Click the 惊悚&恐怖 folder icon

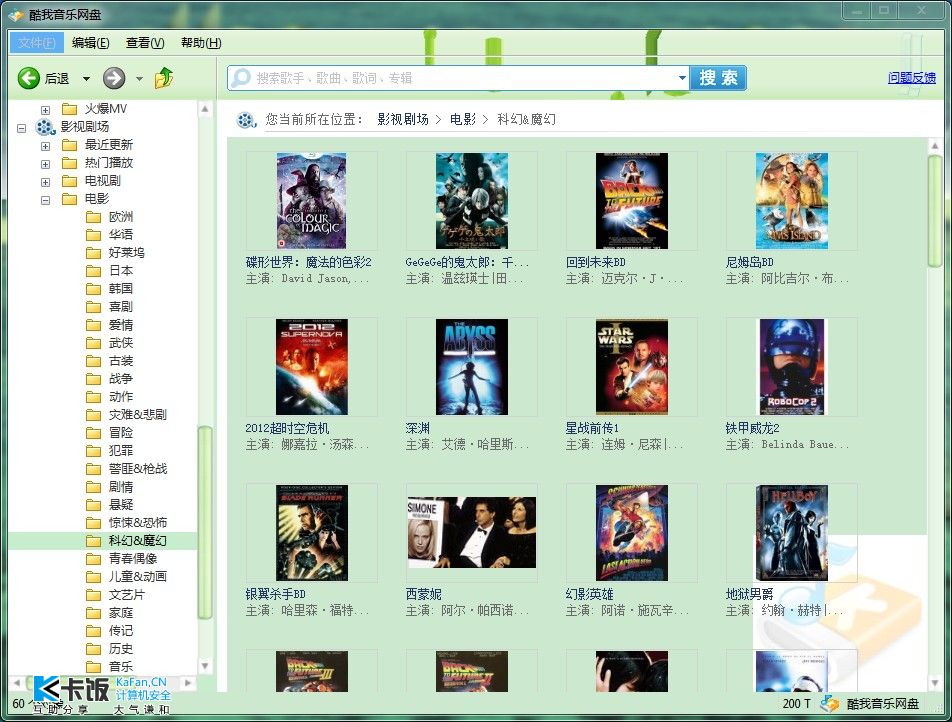click(x=94, y=523)
